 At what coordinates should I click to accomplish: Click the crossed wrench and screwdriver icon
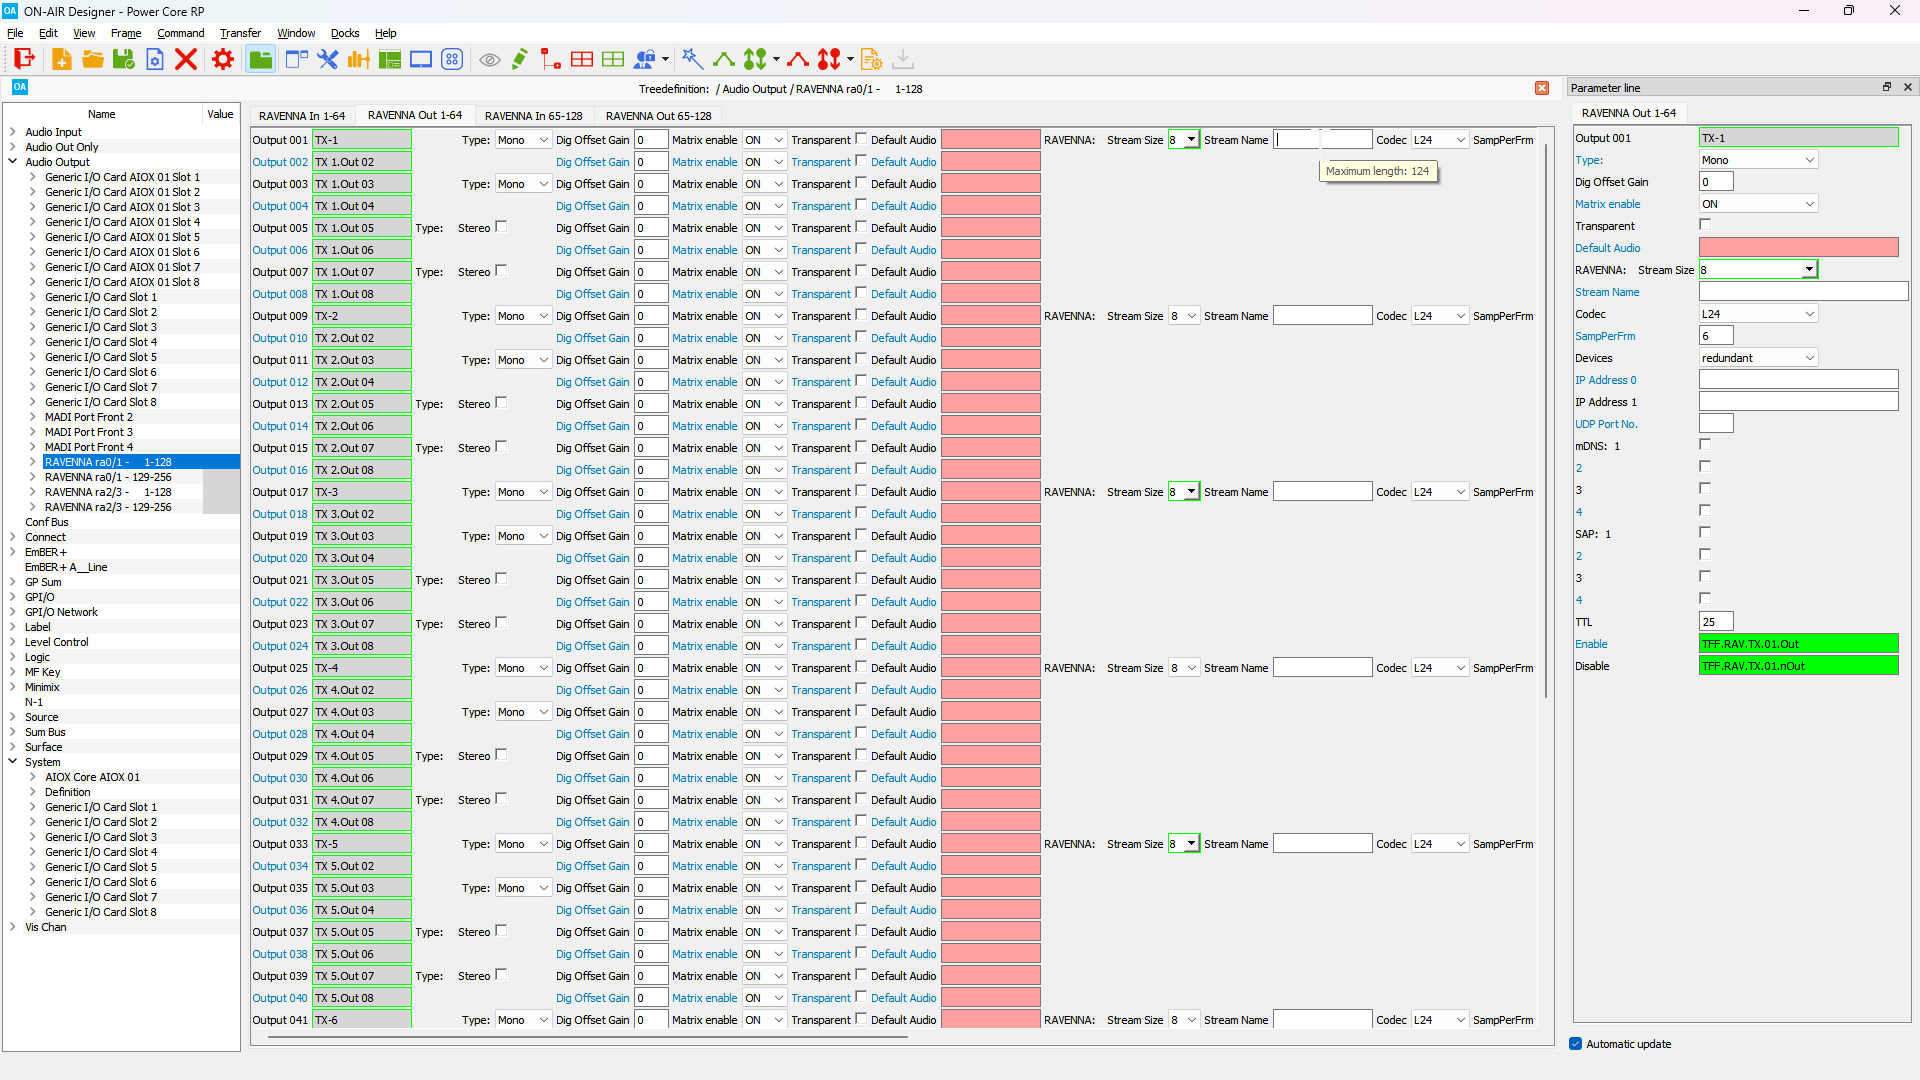click(327, 60)
